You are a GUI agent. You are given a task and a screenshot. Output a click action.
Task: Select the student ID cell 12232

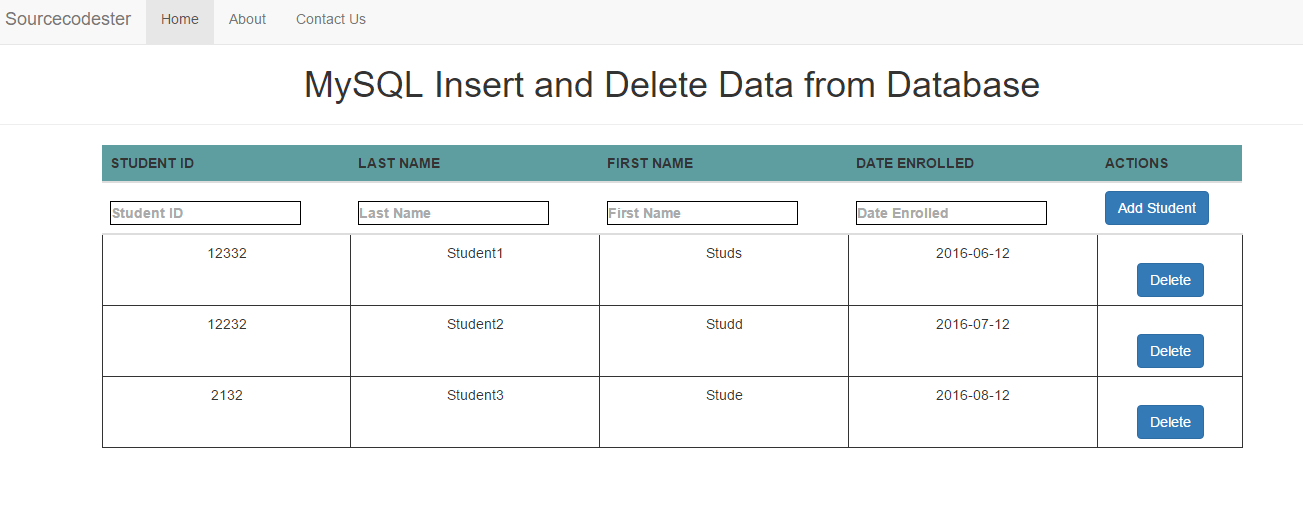227,341
